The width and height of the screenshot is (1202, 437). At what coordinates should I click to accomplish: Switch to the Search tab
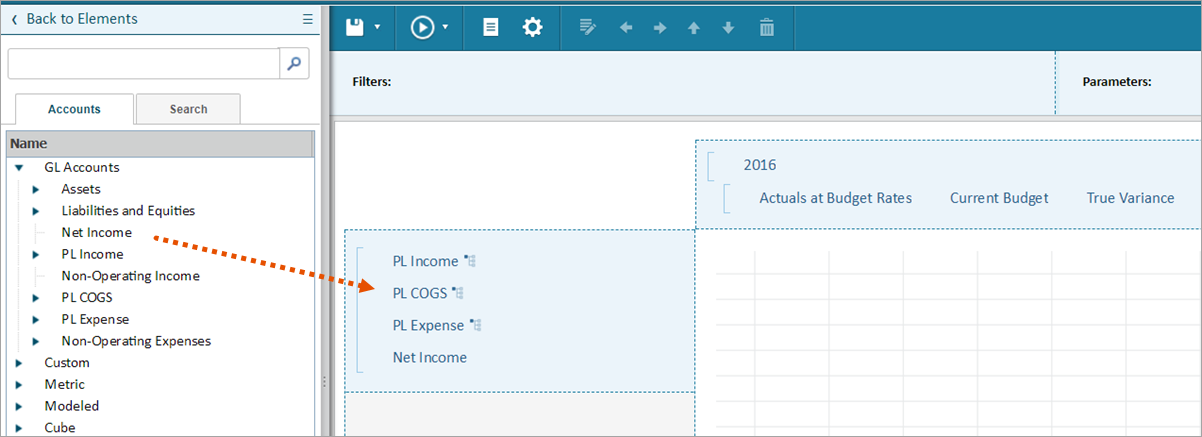click(188, 109)
